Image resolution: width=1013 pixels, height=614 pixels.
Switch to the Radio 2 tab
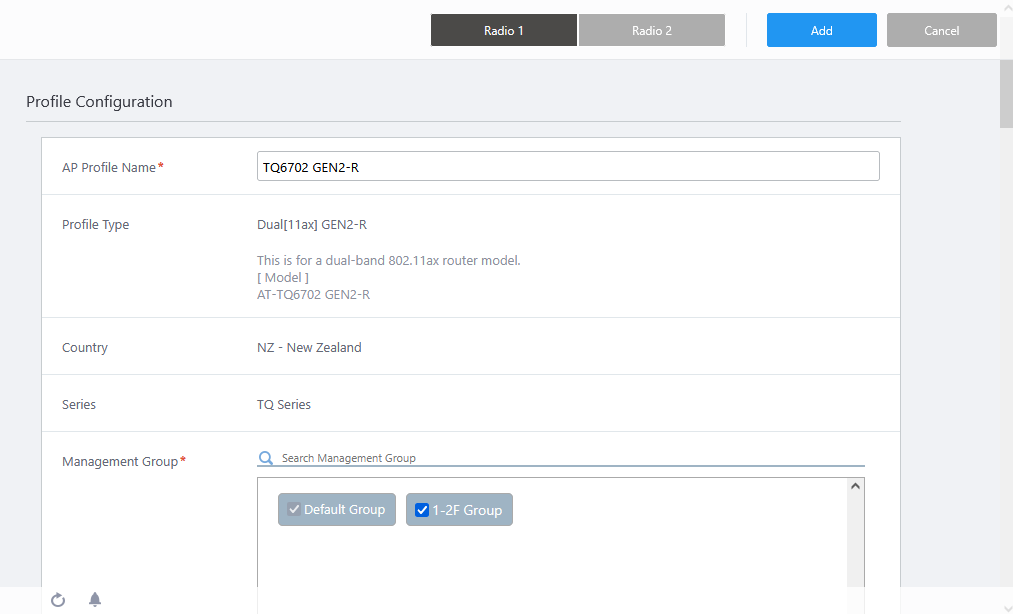tap(652, 30)
